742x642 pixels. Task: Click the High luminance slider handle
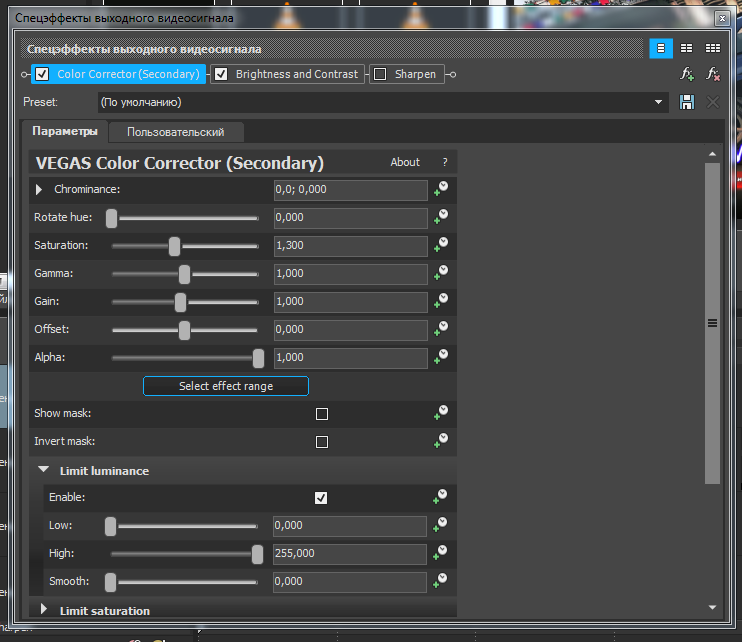(x=257, y=554)
